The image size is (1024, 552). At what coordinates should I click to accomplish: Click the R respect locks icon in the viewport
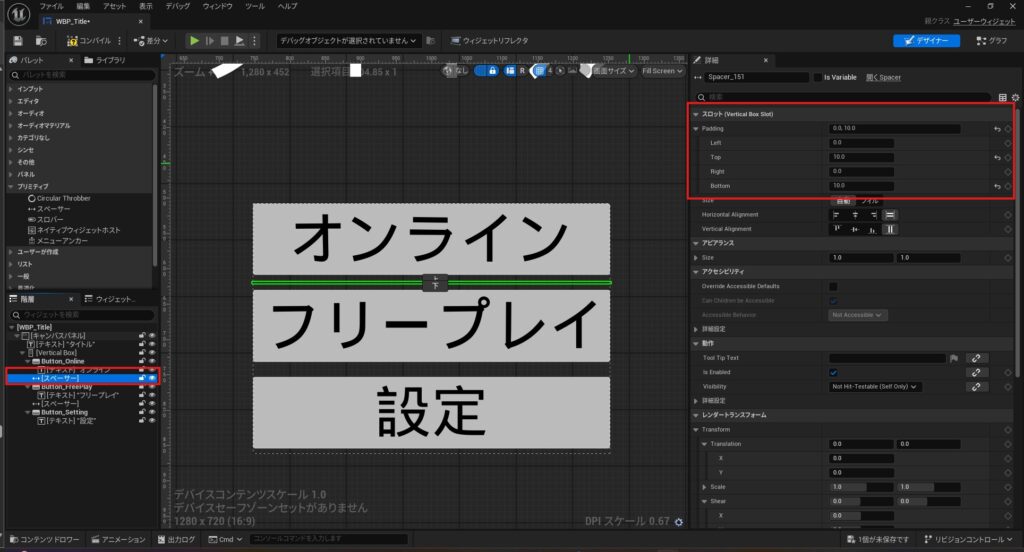[x=522, y=71]
